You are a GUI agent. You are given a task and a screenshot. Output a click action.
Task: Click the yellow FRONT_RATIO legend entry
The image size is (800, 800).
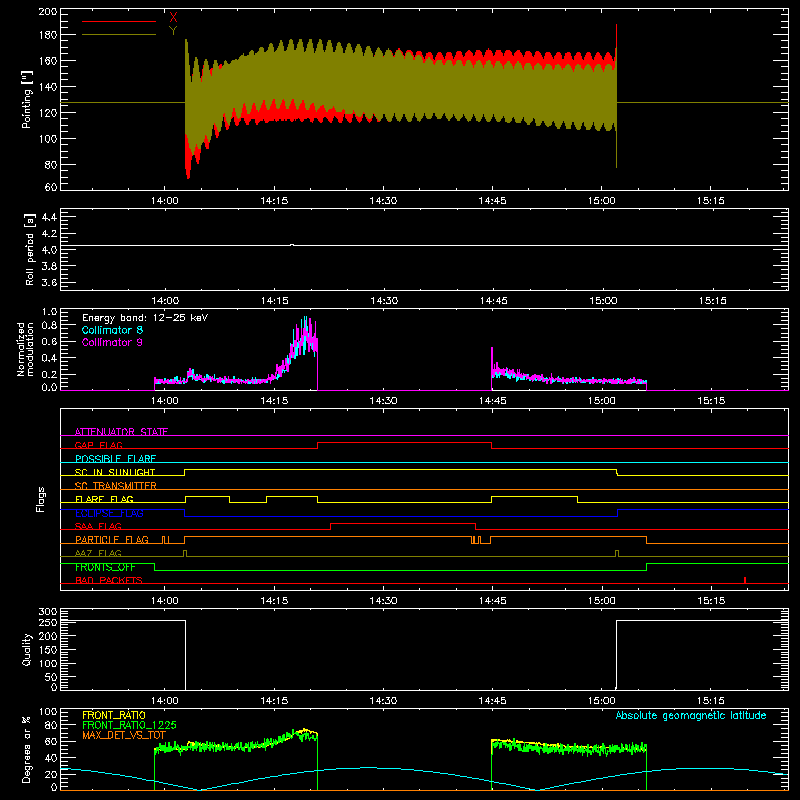[x=114, y=715]
